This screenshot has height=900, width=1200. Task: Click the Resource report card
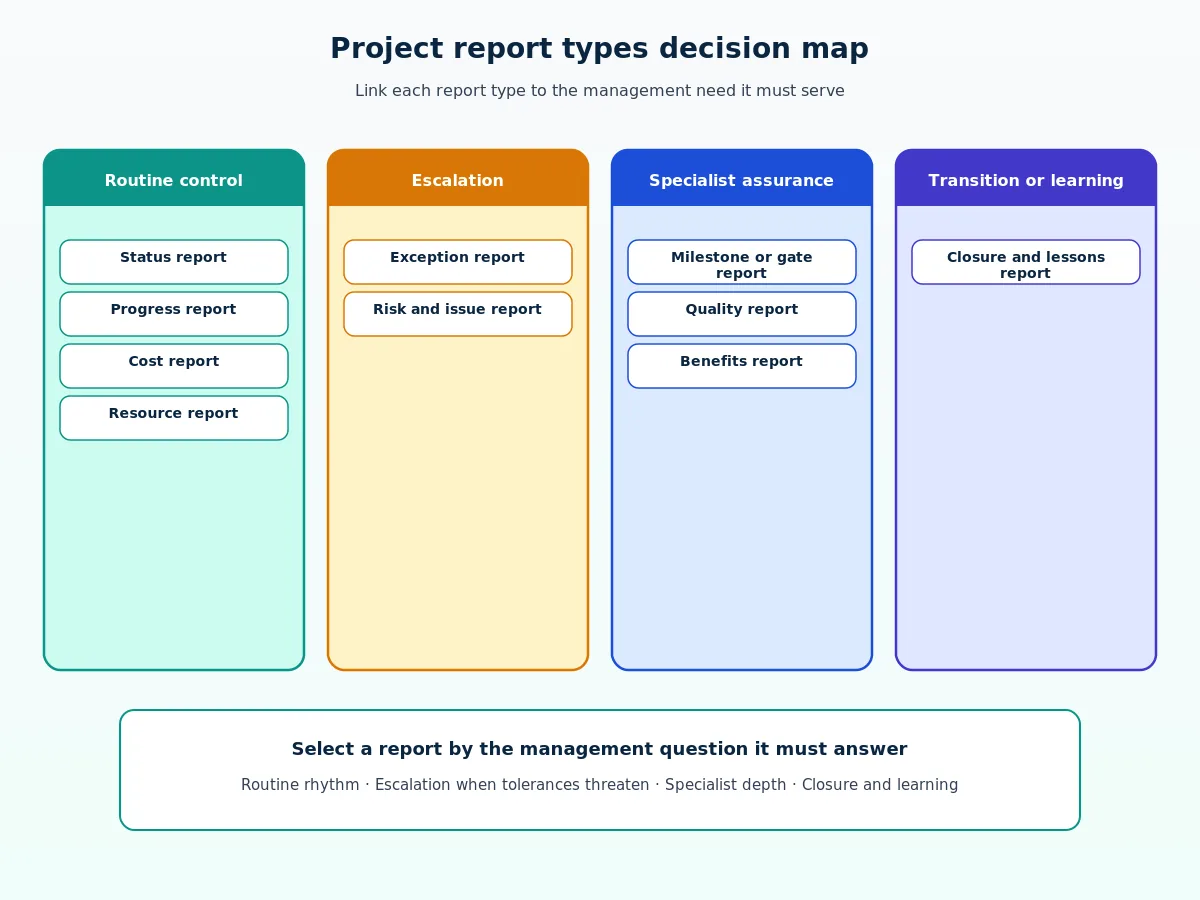[174, 418]
